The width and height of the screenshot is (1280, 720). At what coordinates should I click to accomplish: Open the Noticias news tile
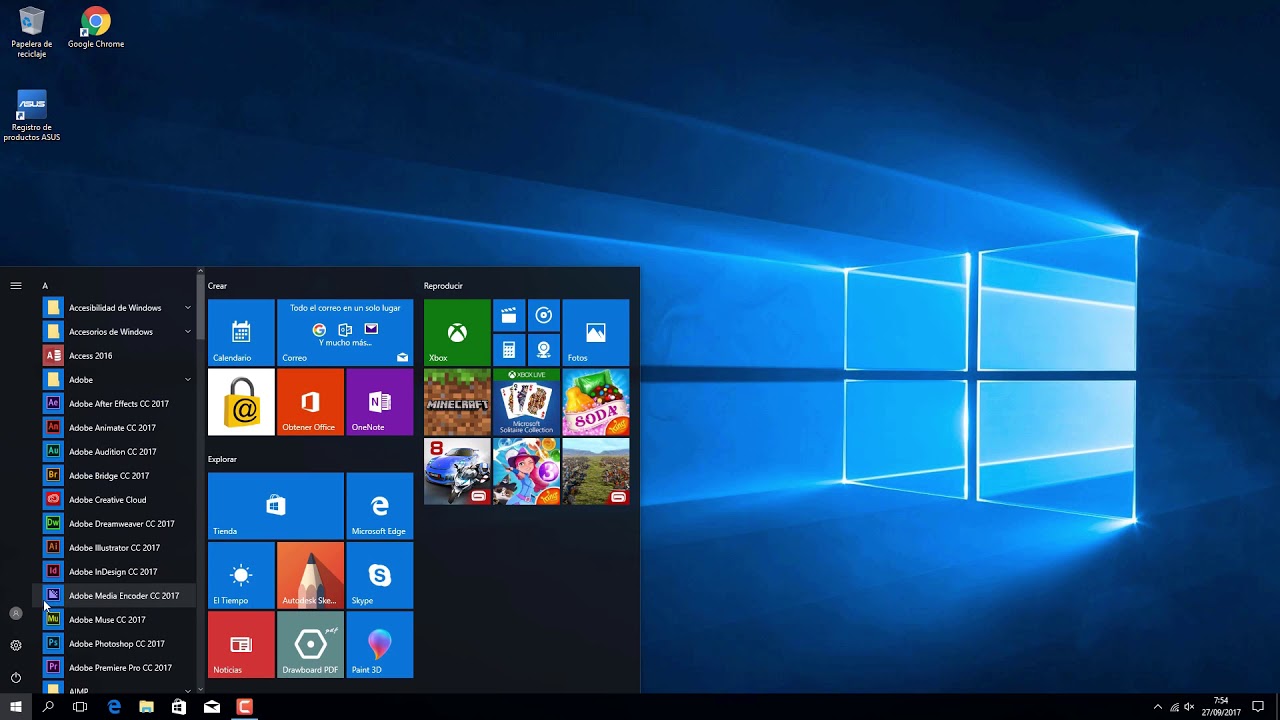tap(241, 644)
